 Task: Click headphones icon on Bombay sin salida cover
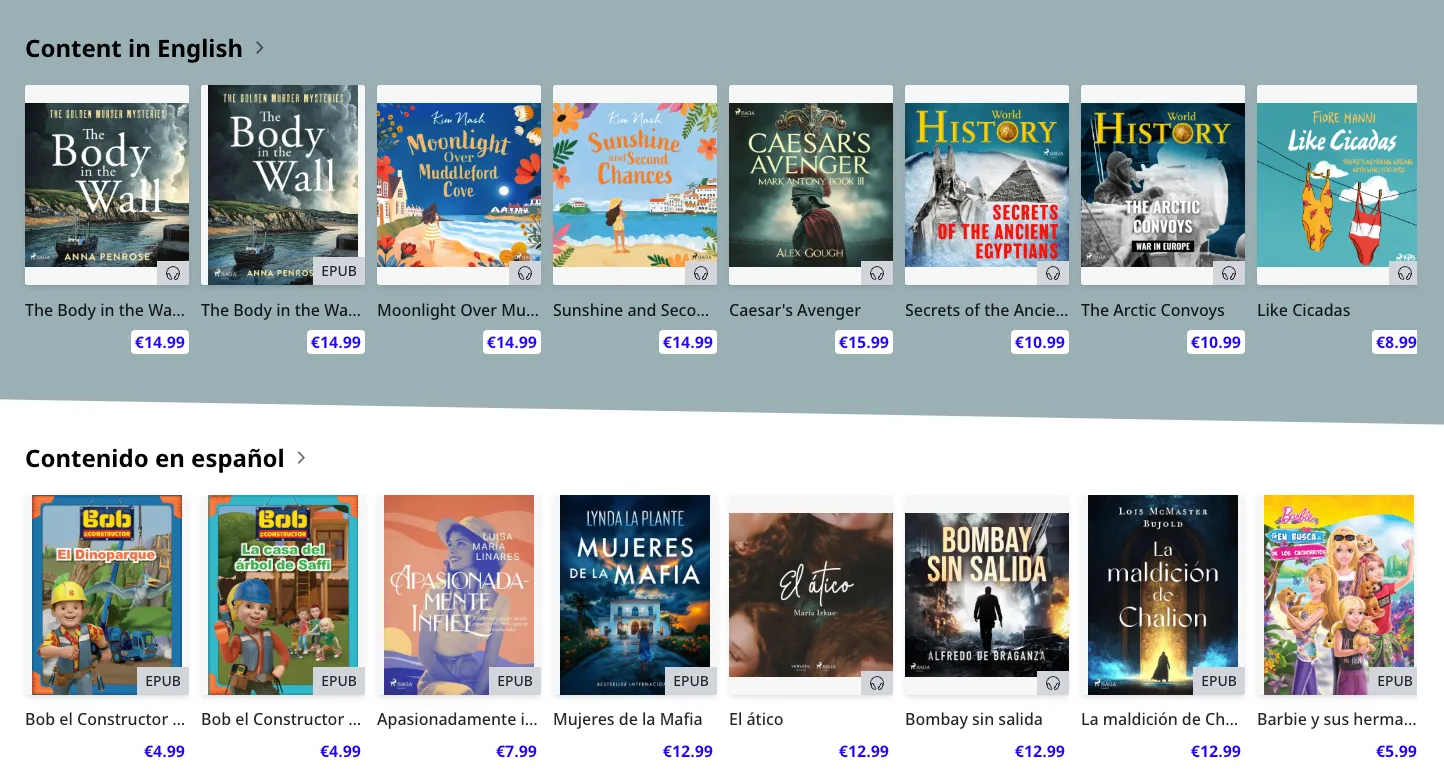pyautogui.click(x=1053, y=683)
